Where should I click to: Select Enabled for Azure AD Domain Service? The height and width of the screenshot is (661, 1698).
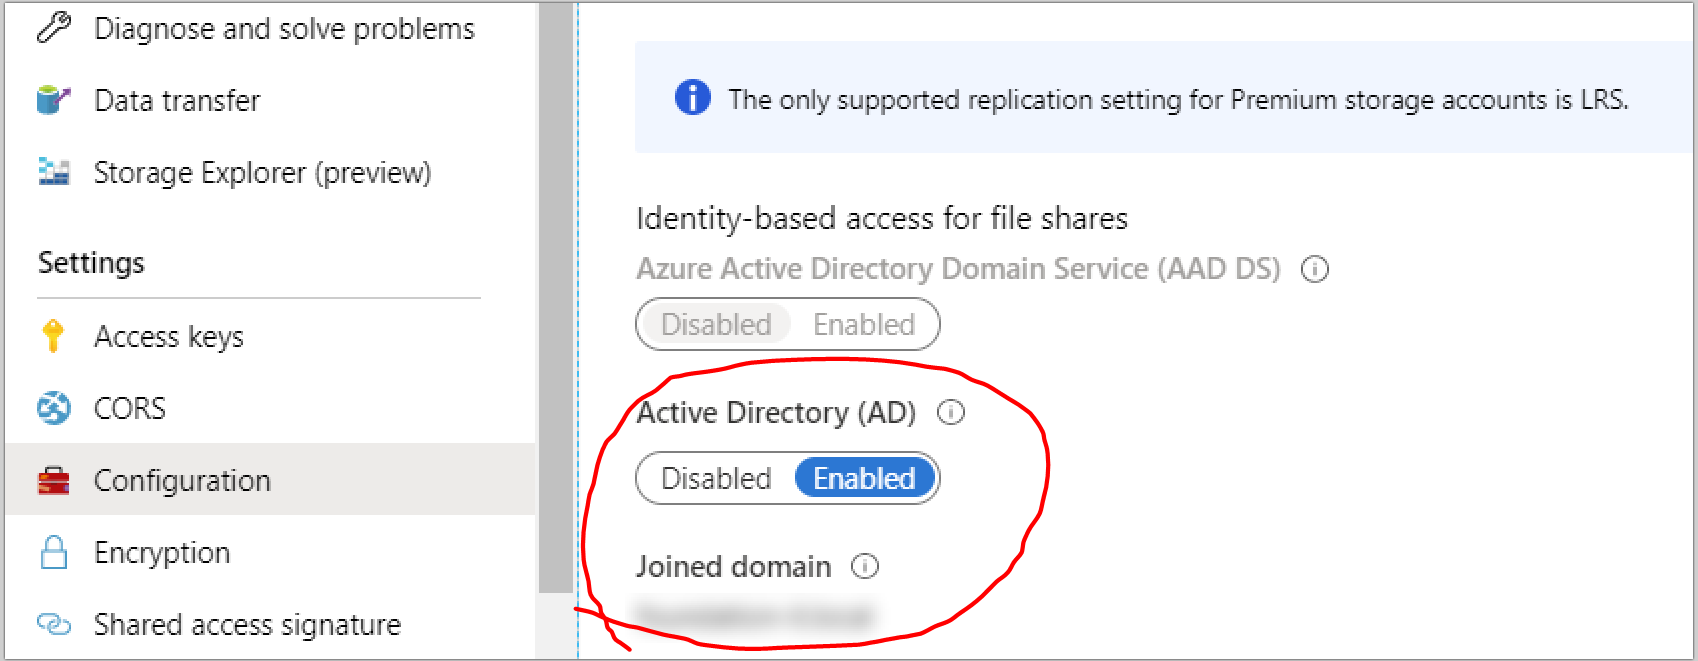(865, 324)
